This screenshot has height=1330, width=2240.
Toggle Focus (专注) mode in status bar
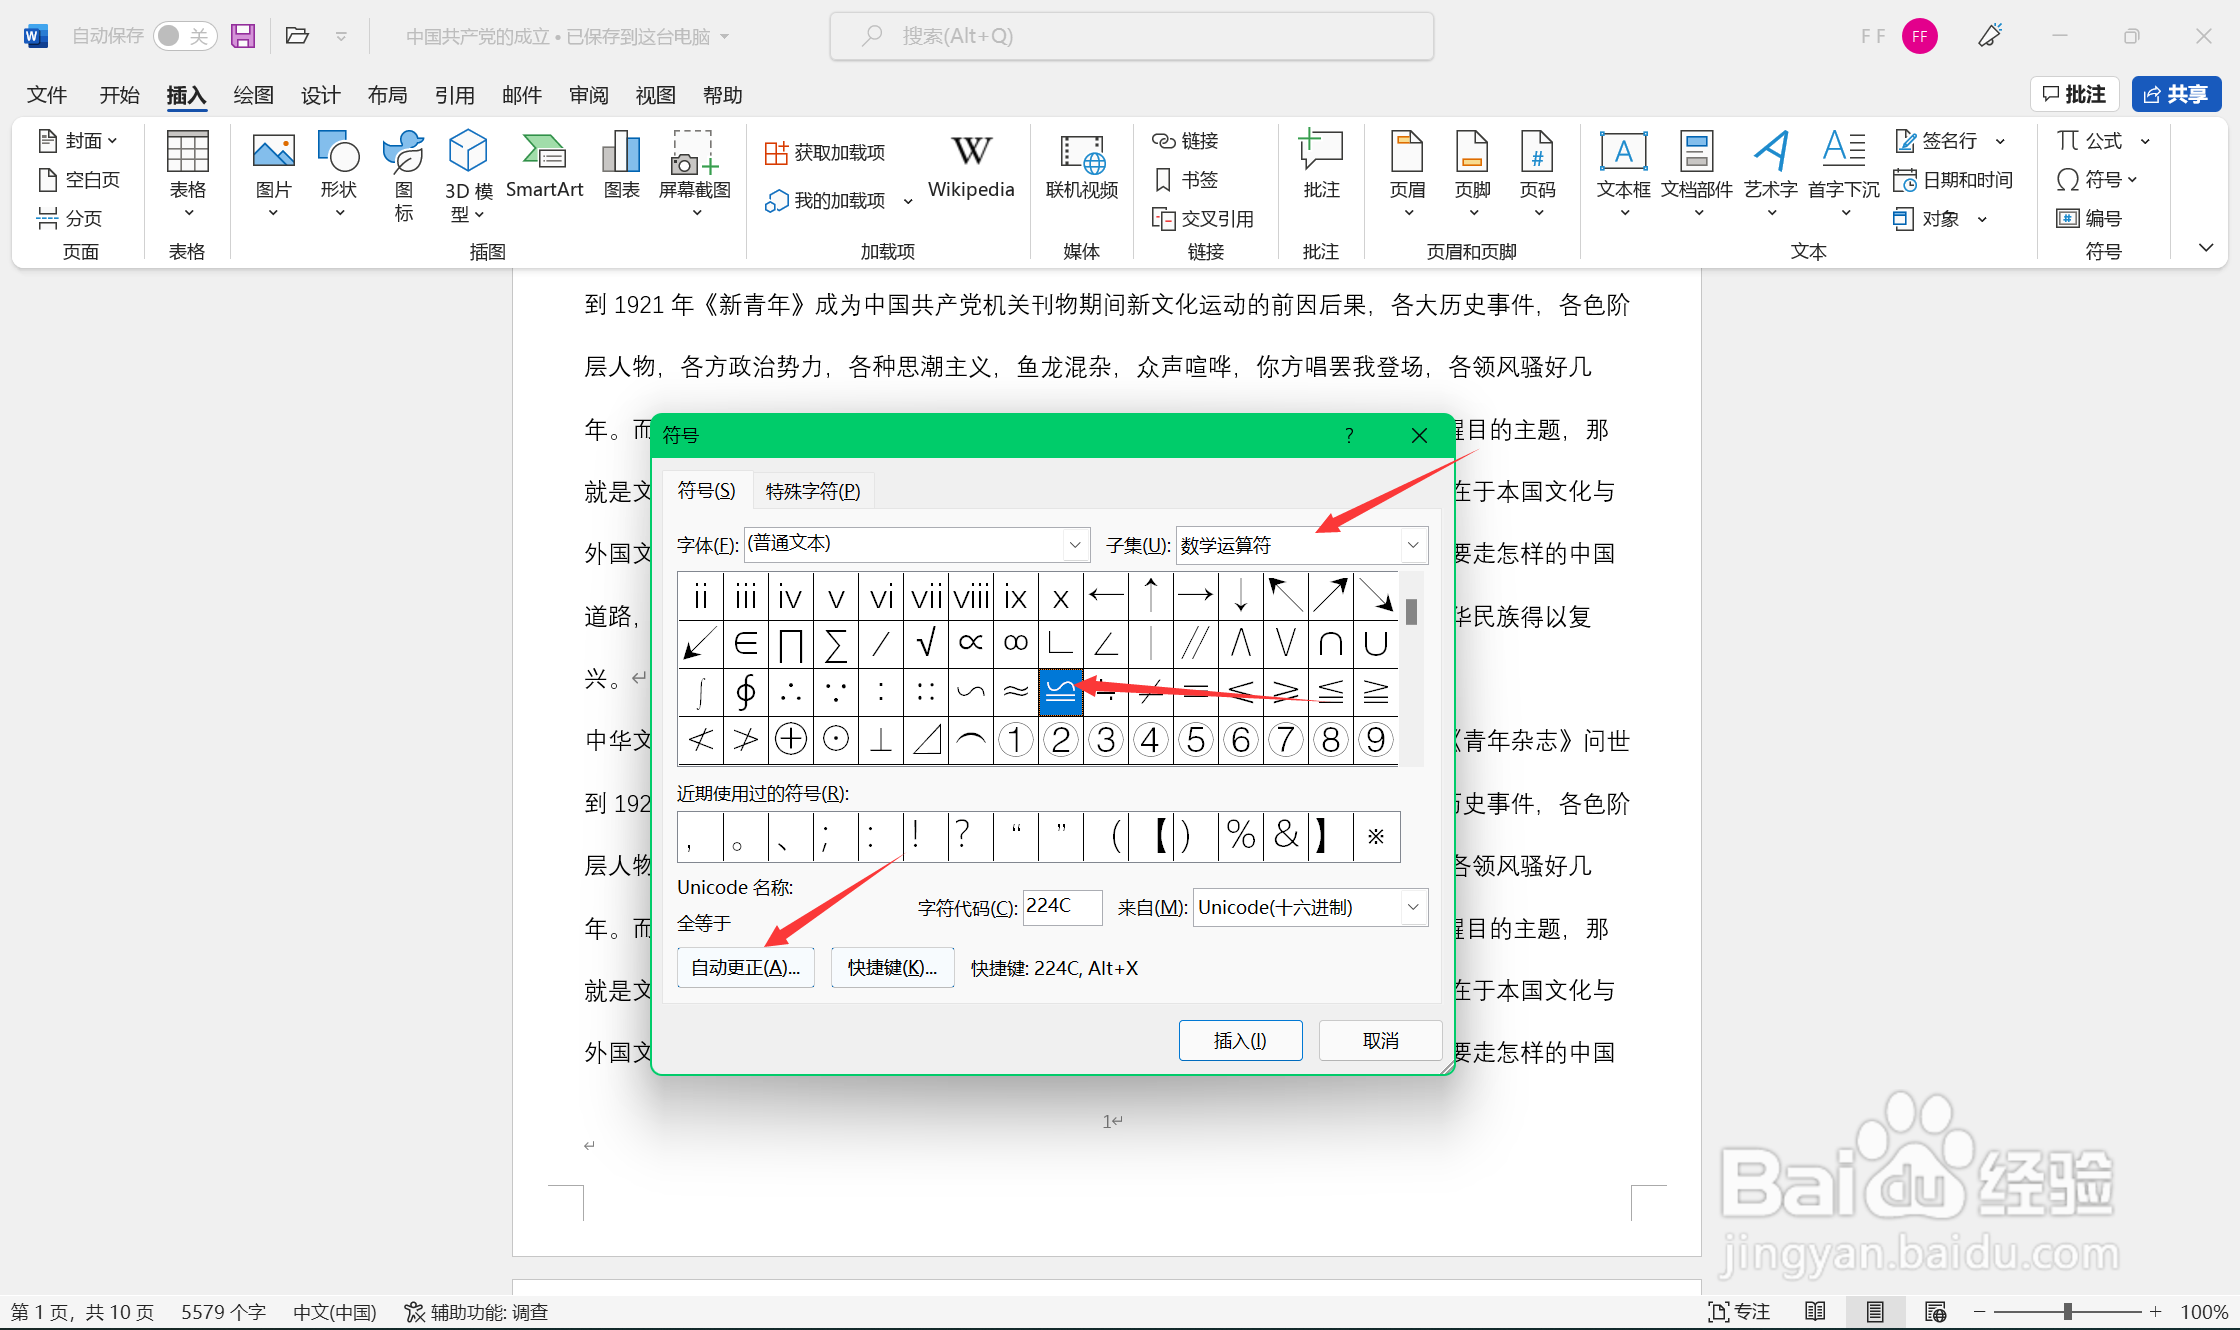click(x=1739, y=1312)
